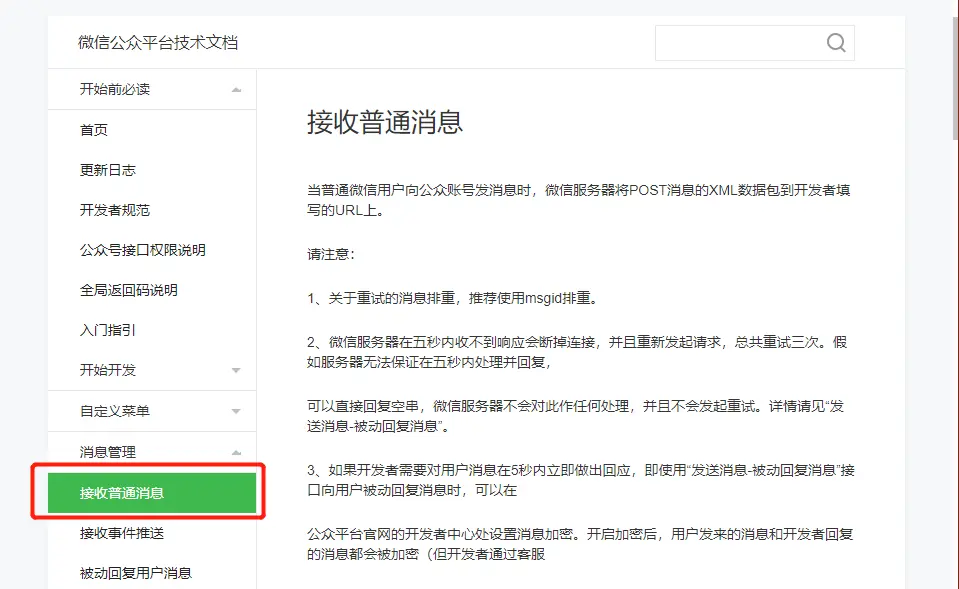Click the 开始开发 sidebar label
The height and width of the screenshot is (589, 959).
108,370
